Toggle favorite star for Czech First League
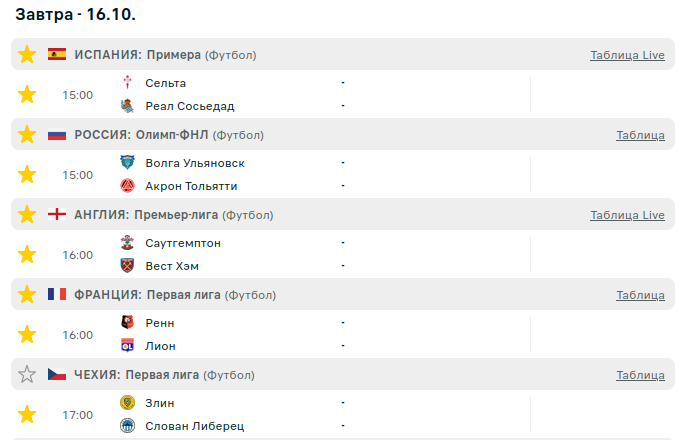The image size is (686, 440). (x=27, y=374)
